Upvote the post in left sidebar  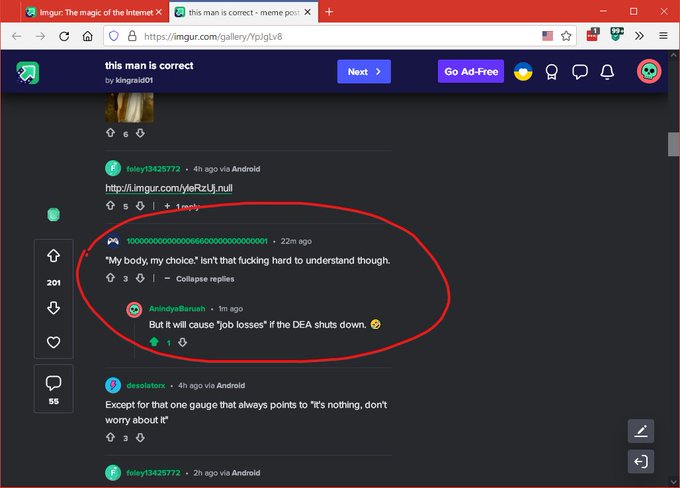[53, 255]
